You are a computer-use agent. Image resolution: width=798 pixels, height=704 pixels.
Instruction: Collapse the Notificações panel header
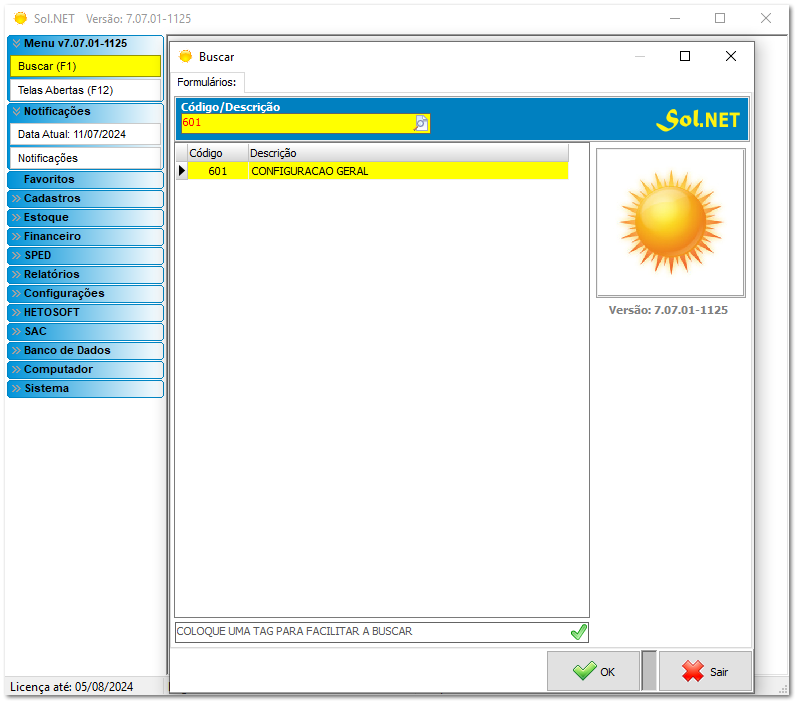pos(84,112)
